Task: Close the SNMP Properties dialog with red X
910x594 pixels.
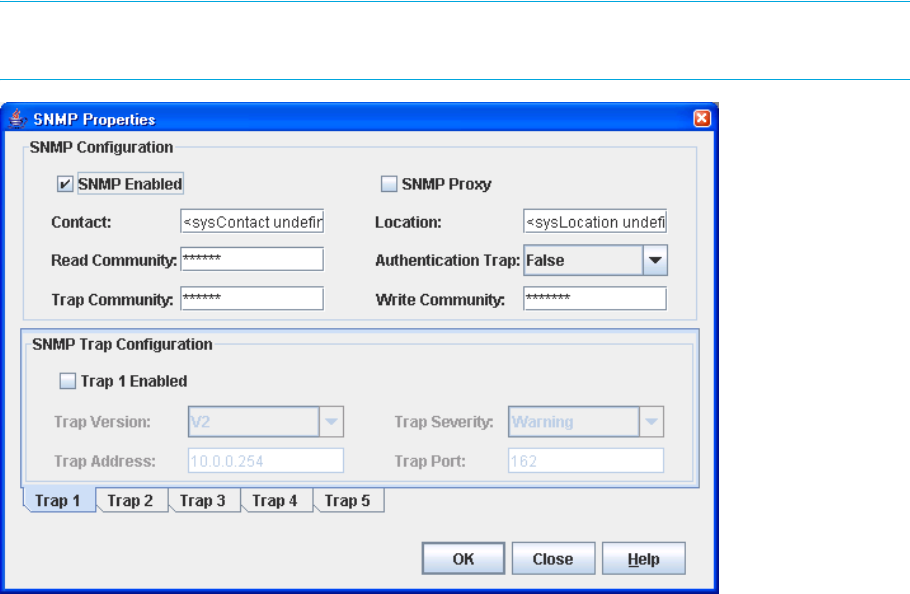Action: (702, 118)
